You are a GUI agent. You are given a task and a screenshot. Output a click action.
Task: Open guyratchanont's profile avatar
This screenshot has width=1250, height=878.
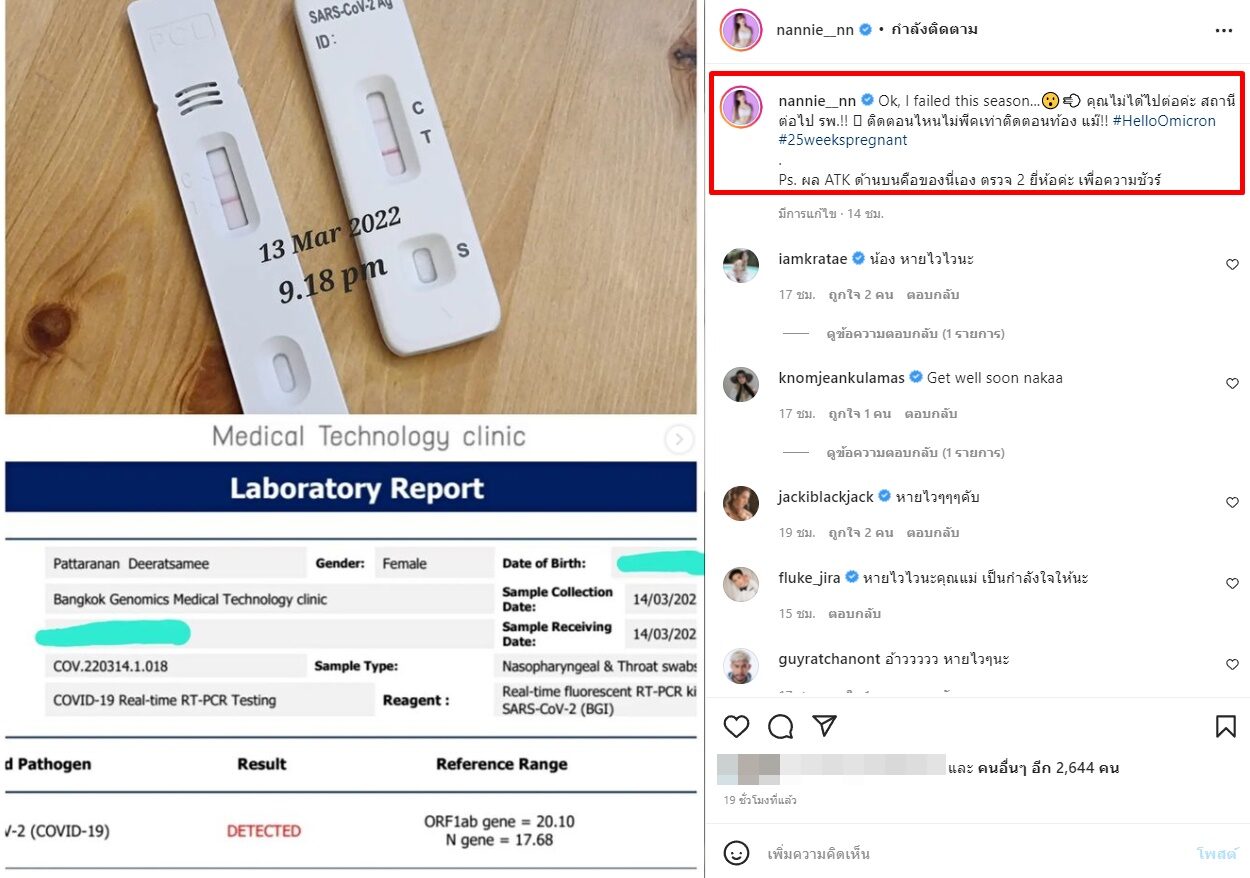[741, 665]
